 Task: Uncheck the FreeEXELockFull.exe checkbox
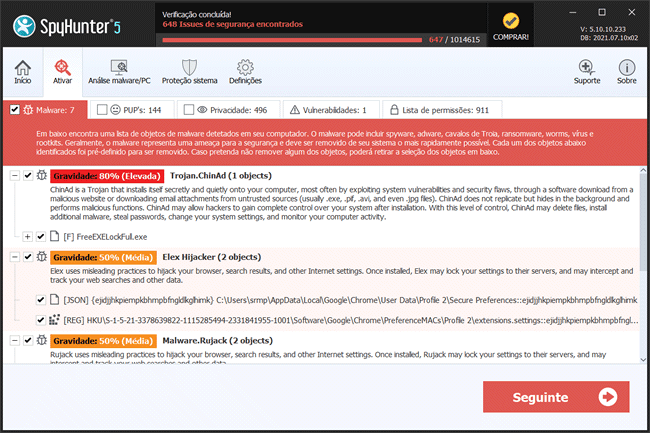[x=40, y=237]
